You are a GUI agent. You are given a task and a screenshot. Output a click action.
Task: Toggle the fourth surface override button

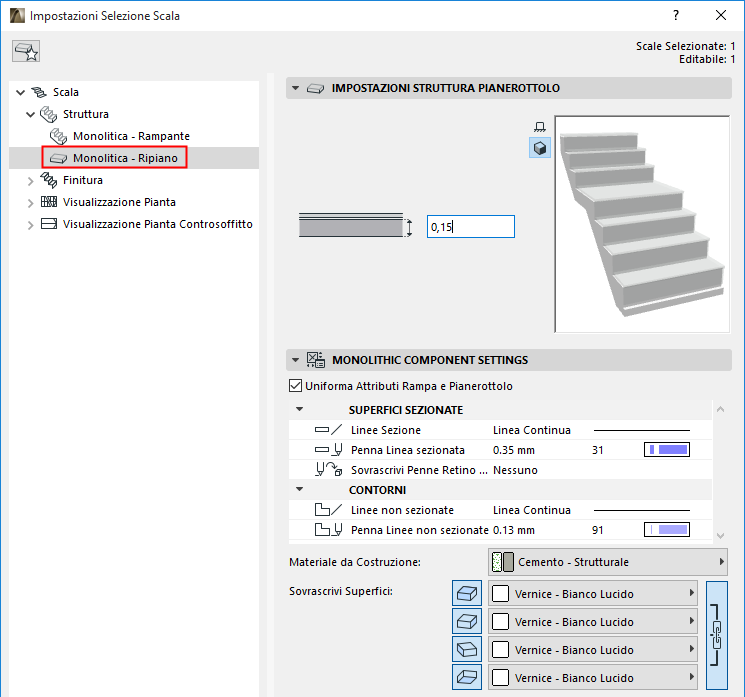click(467, 677)
